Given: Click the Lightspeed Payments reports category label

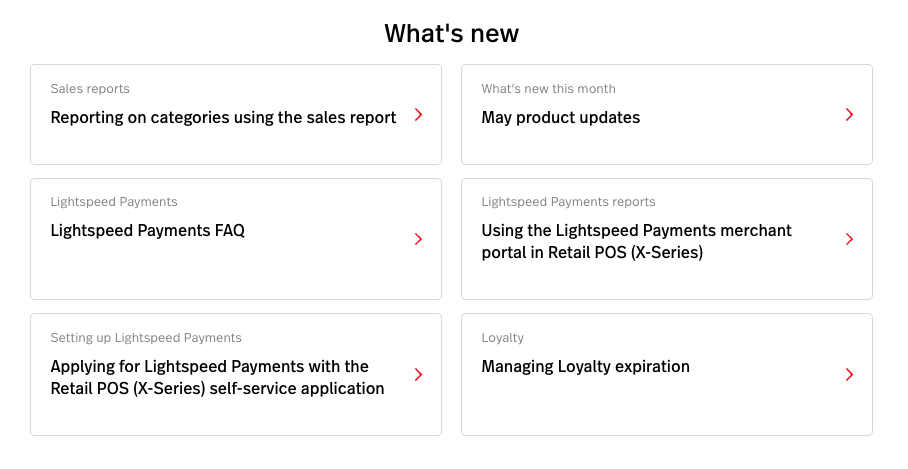Looking at the screenshot, I should coord(568,202).
